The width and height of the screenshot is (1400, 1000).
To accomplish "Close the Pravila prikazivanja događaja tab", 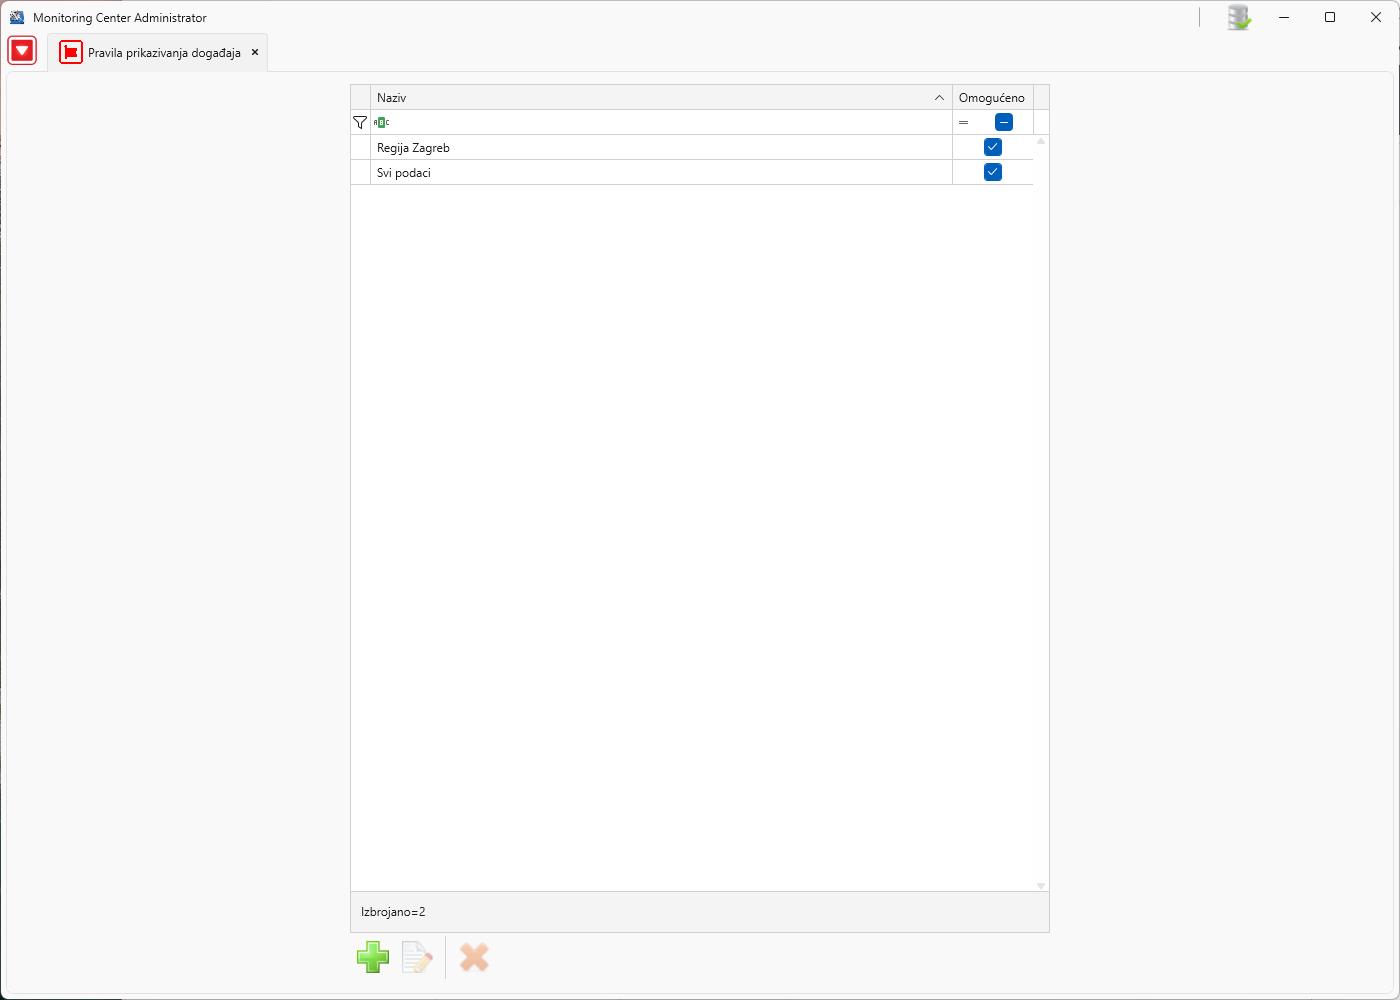I will (255, 53).
